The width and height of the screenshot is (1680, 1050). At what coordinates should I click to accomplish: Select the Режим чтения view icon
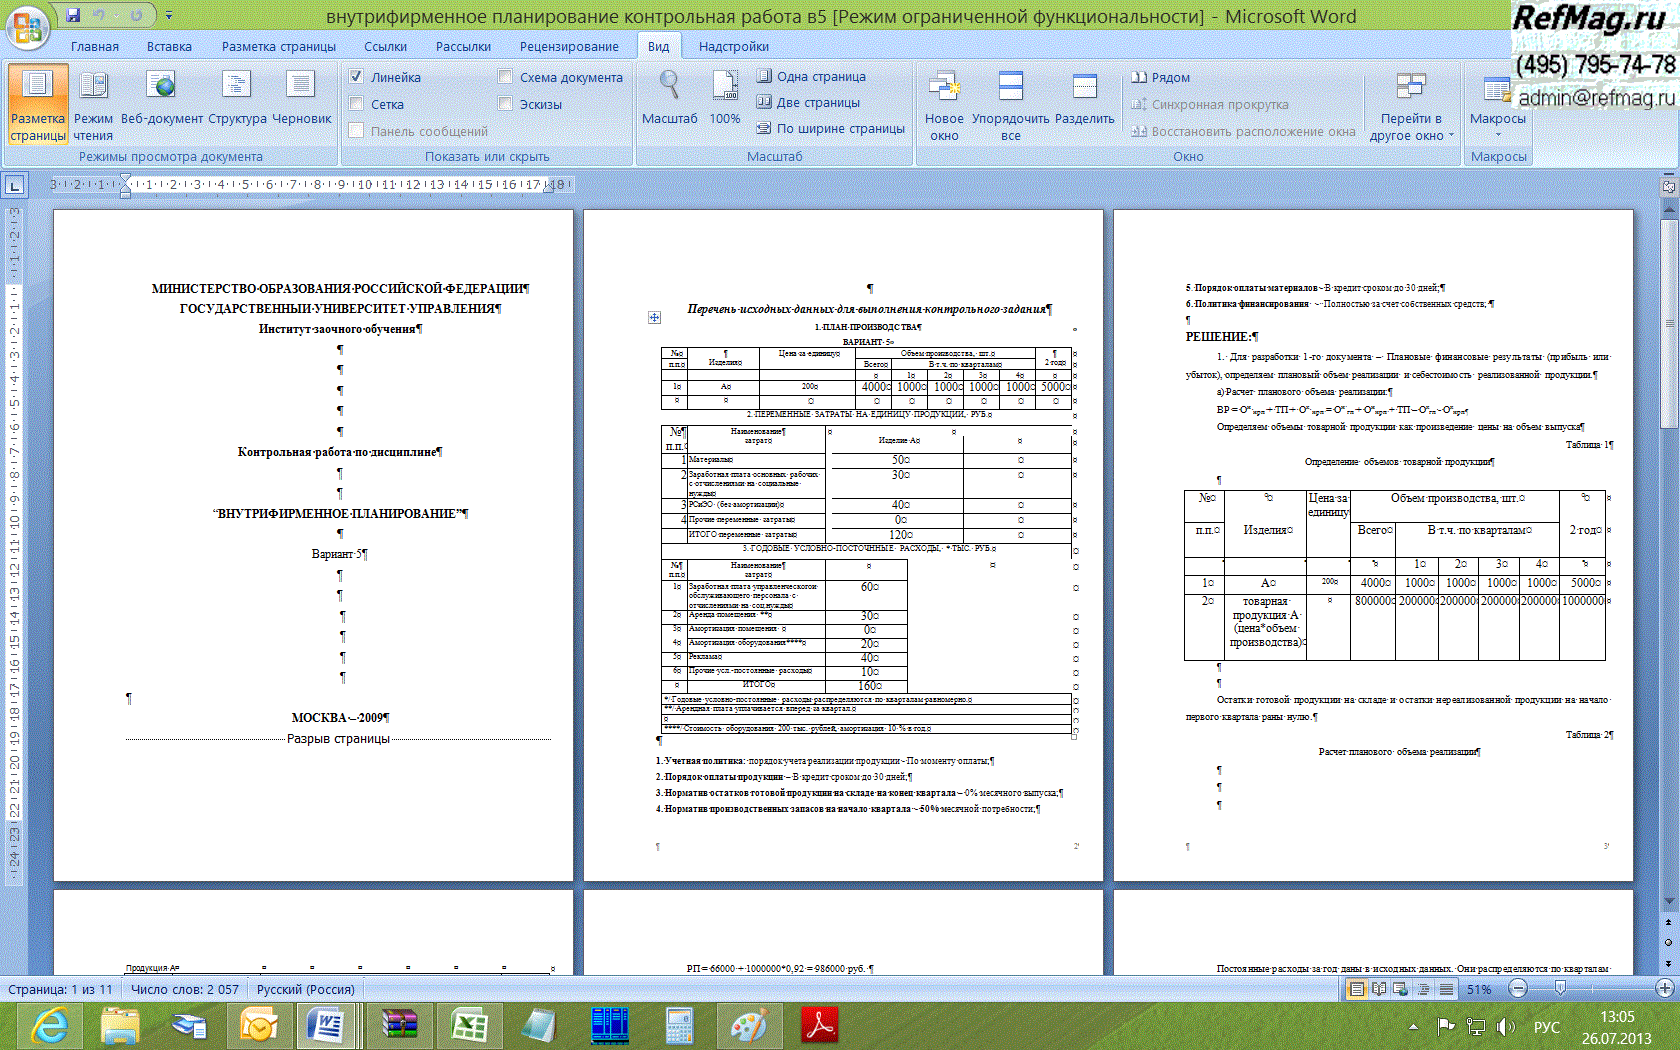pyautogui.click(x=93, y=87)
